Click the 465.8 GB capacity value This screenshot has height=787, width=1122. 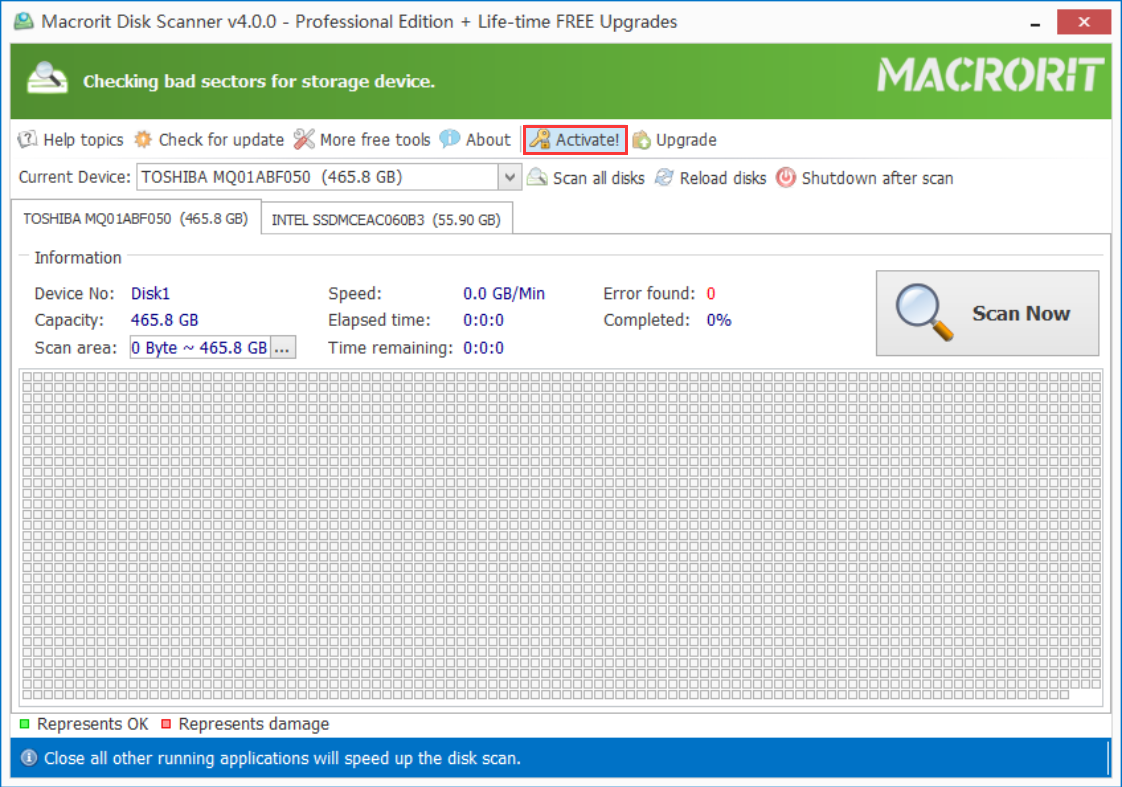click(x=165, y=320)
